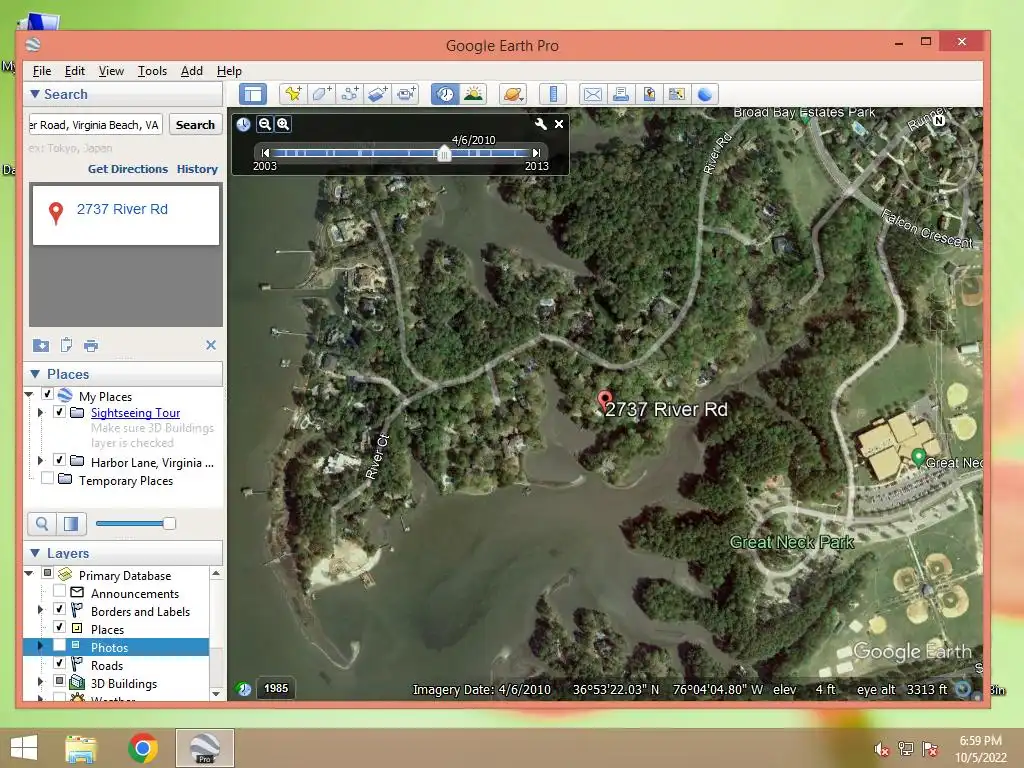Image resolution: width=1024 pixels, height=768 pixels.
Task: Record a tour with the camera icon
Action: [x=406, y=94]
